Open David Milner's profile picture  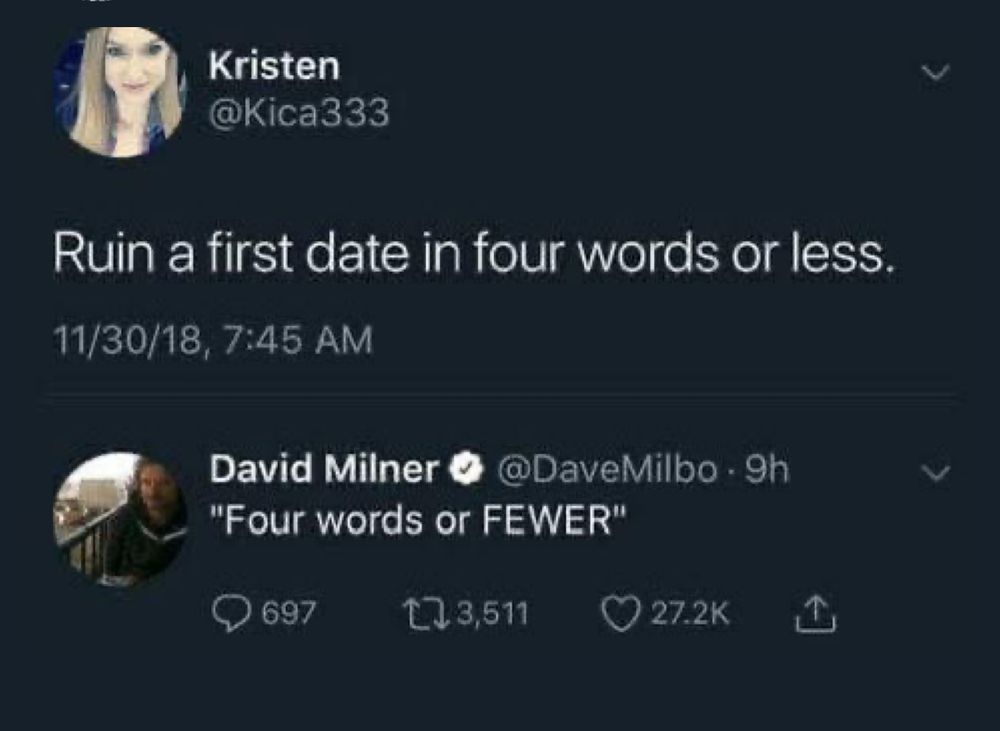pyautogui.click(x=121, y=519)
